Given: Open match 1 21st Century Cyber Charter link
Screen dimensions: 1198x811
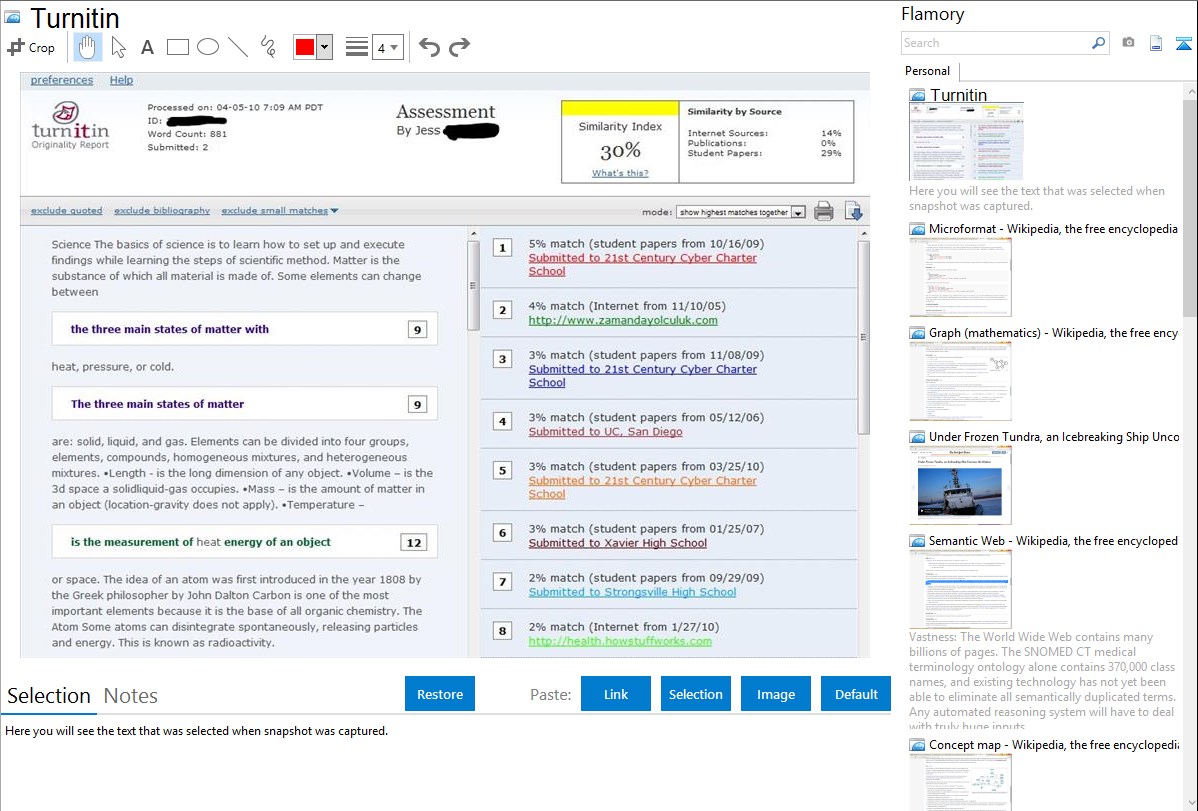Looking at the screenshot, I should (x=643, y=264).
